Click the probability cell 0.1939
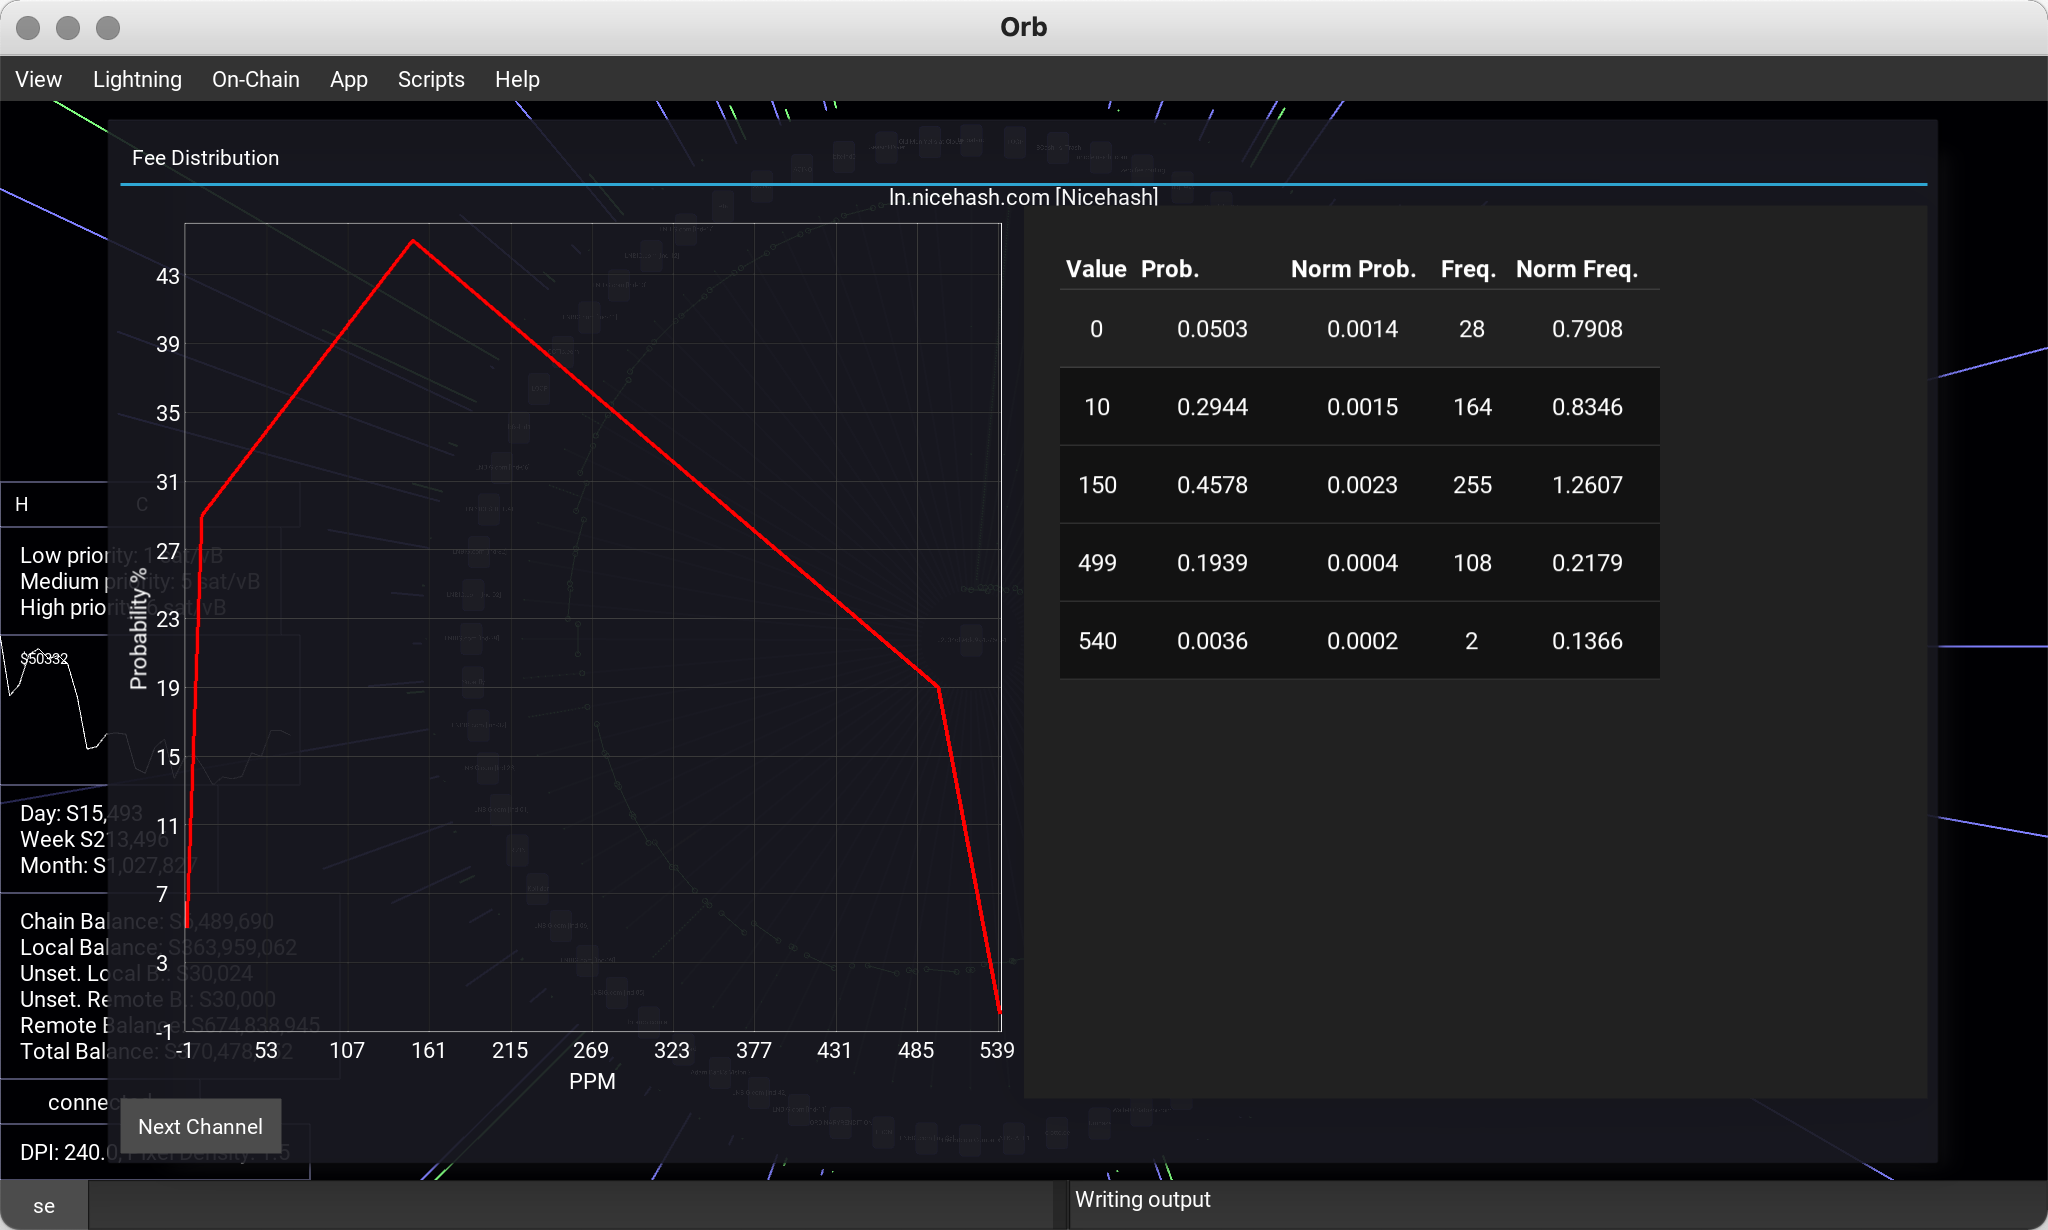The image size is (2048, 1230). click(1212, 563)
